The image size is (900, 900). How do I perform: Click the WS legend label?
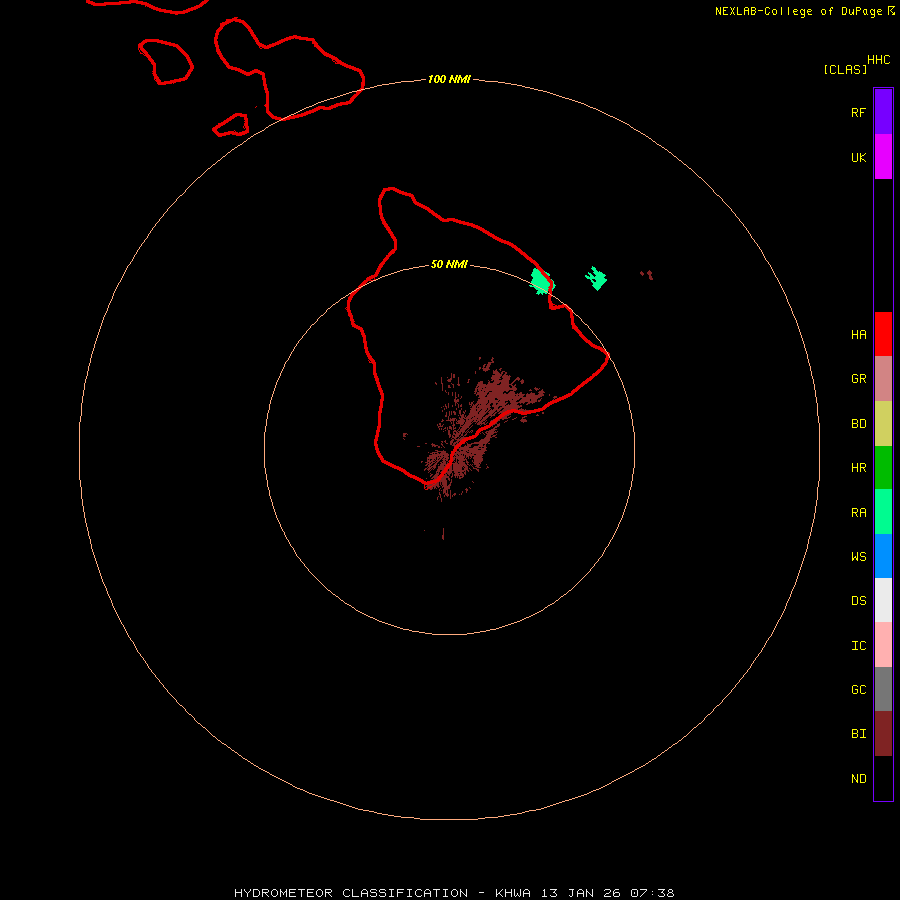tap(858, 556)
